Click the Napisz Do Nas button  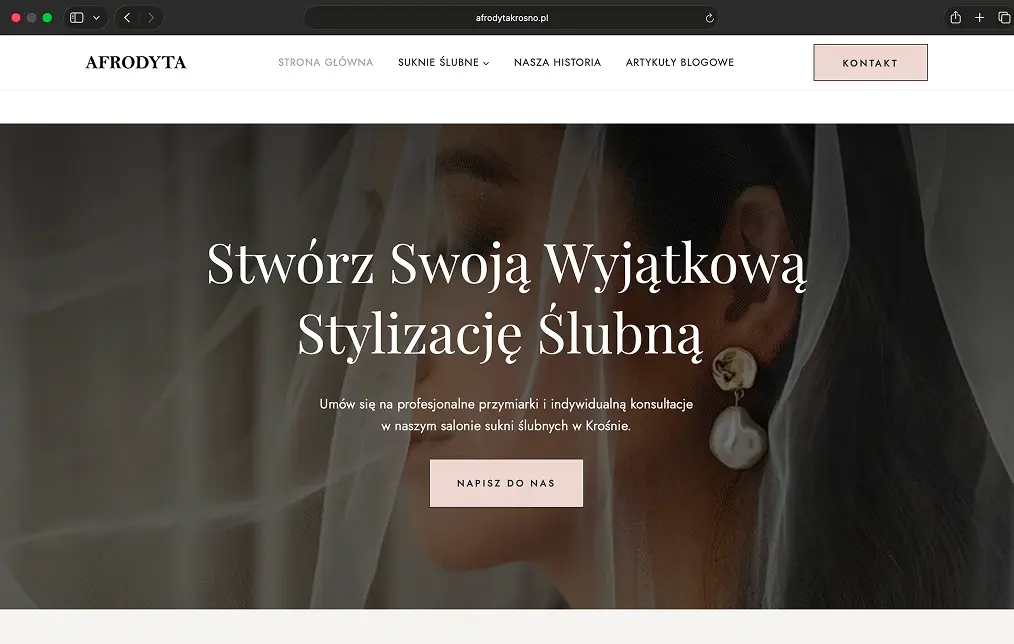click(506, 483)
